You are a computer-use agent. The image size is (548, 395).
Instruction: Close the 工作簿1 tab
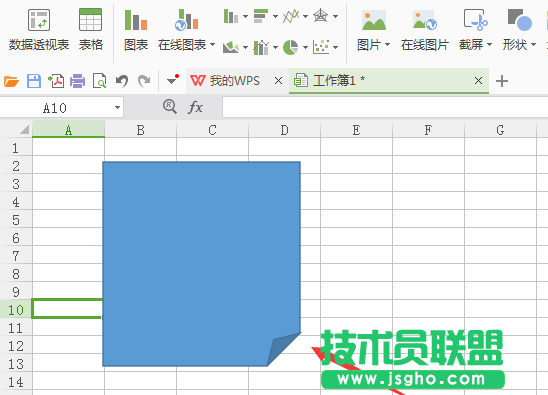tap(478, 81)
